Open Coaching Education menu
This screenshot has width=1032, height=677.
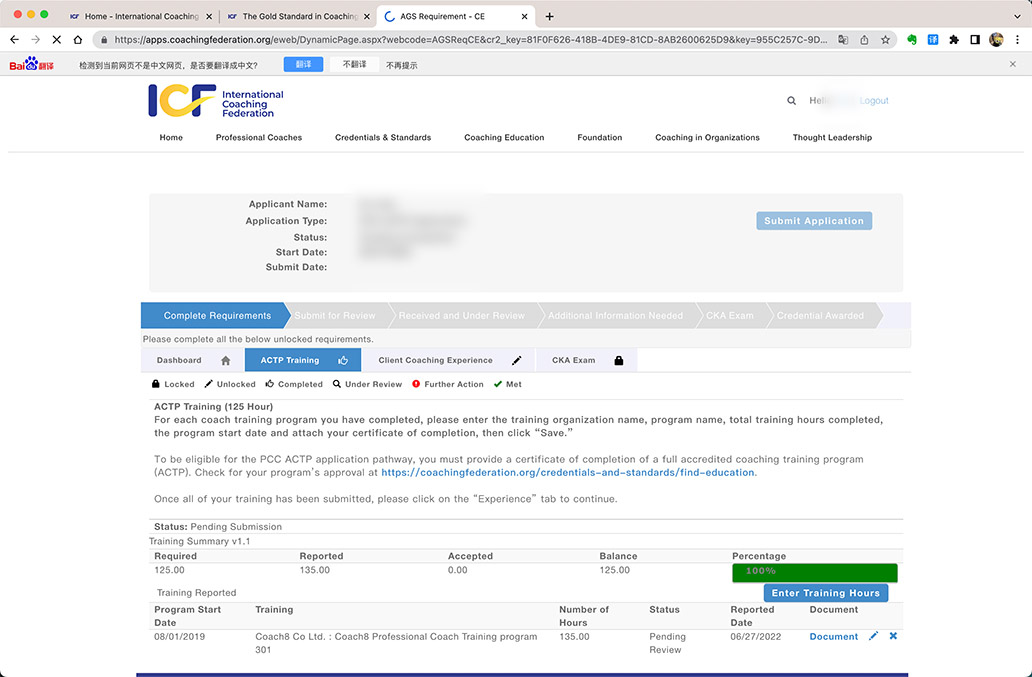tap(504, 138)
